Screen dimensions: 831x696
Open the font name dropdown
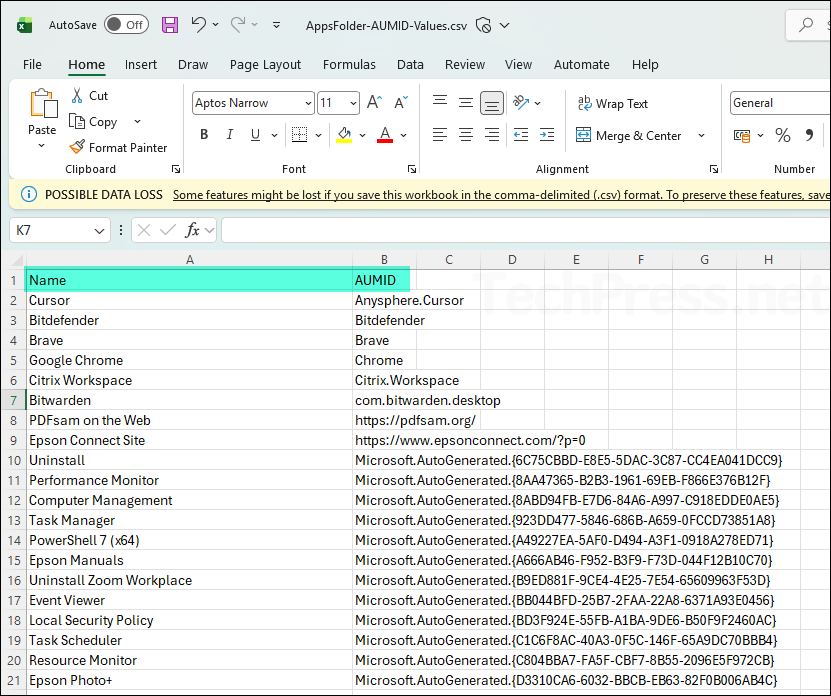pos(307,103)
